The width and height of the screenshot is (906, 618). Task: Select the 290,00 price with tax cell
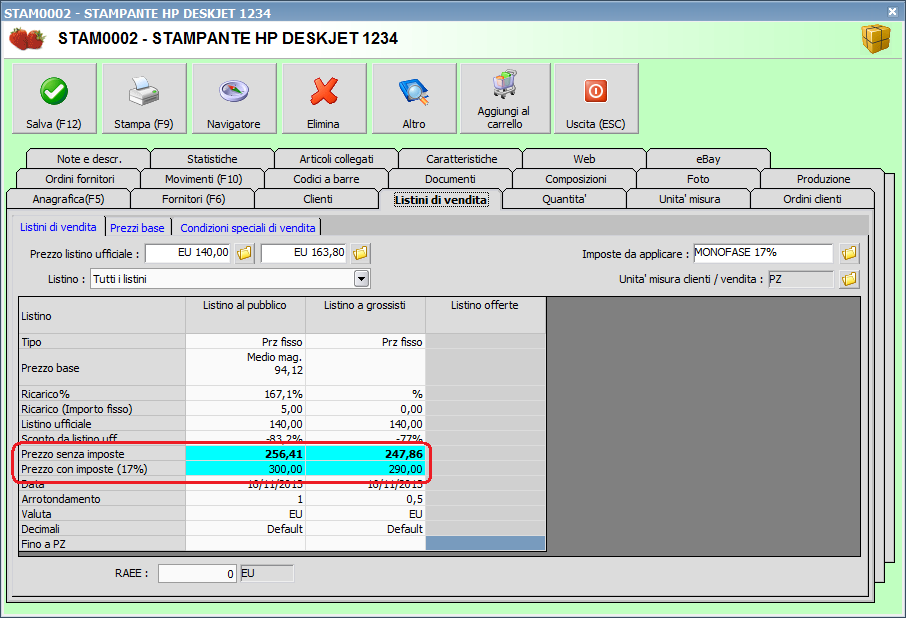point(365,469)
